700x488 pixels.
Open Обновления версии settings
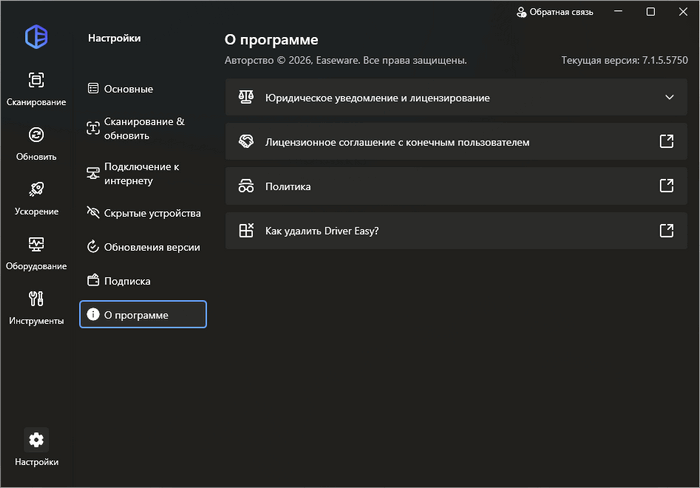point(143,247)
